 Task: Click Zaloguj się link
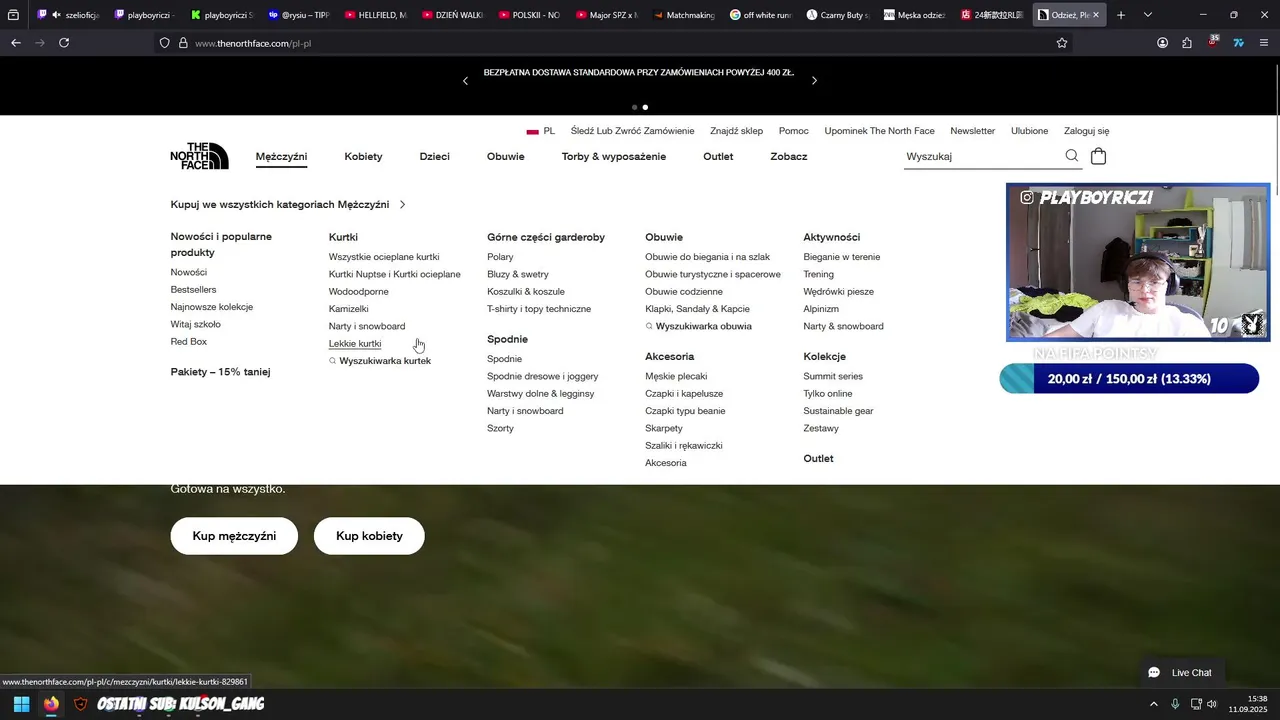[1086, 131]
